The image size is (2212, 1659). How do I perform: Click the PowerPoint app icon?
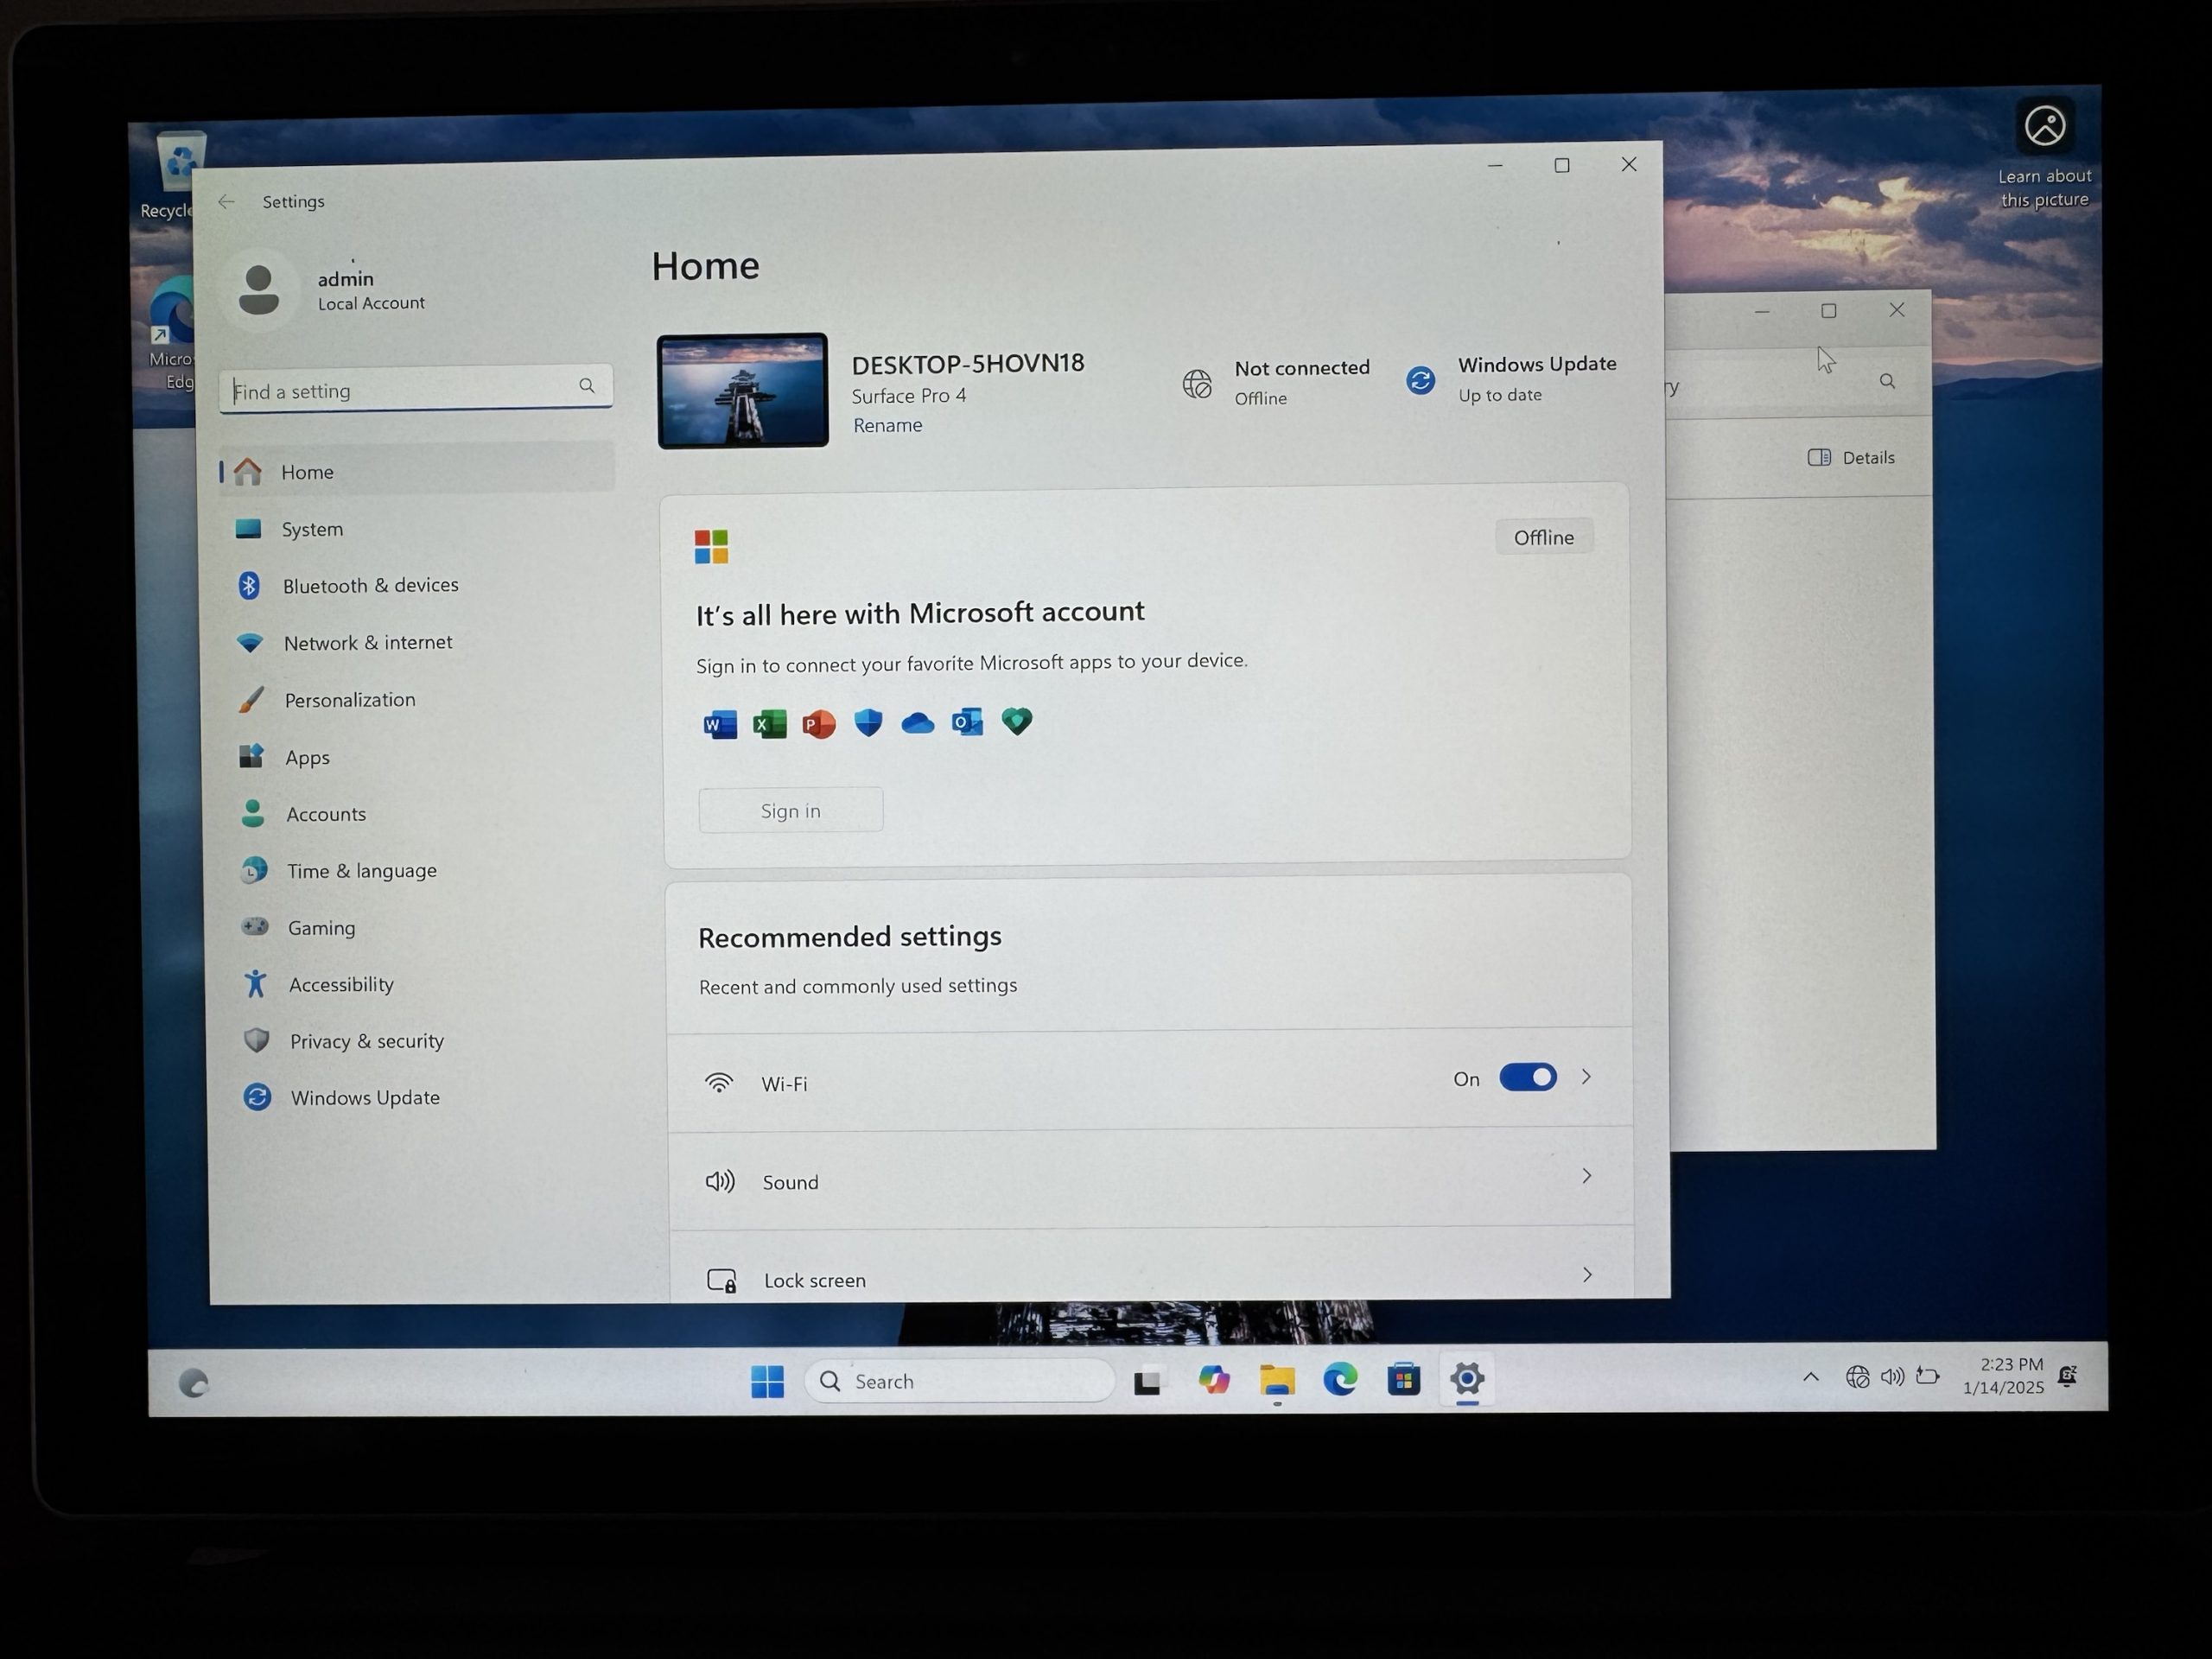pyautogui.click(x=819, y=724)
